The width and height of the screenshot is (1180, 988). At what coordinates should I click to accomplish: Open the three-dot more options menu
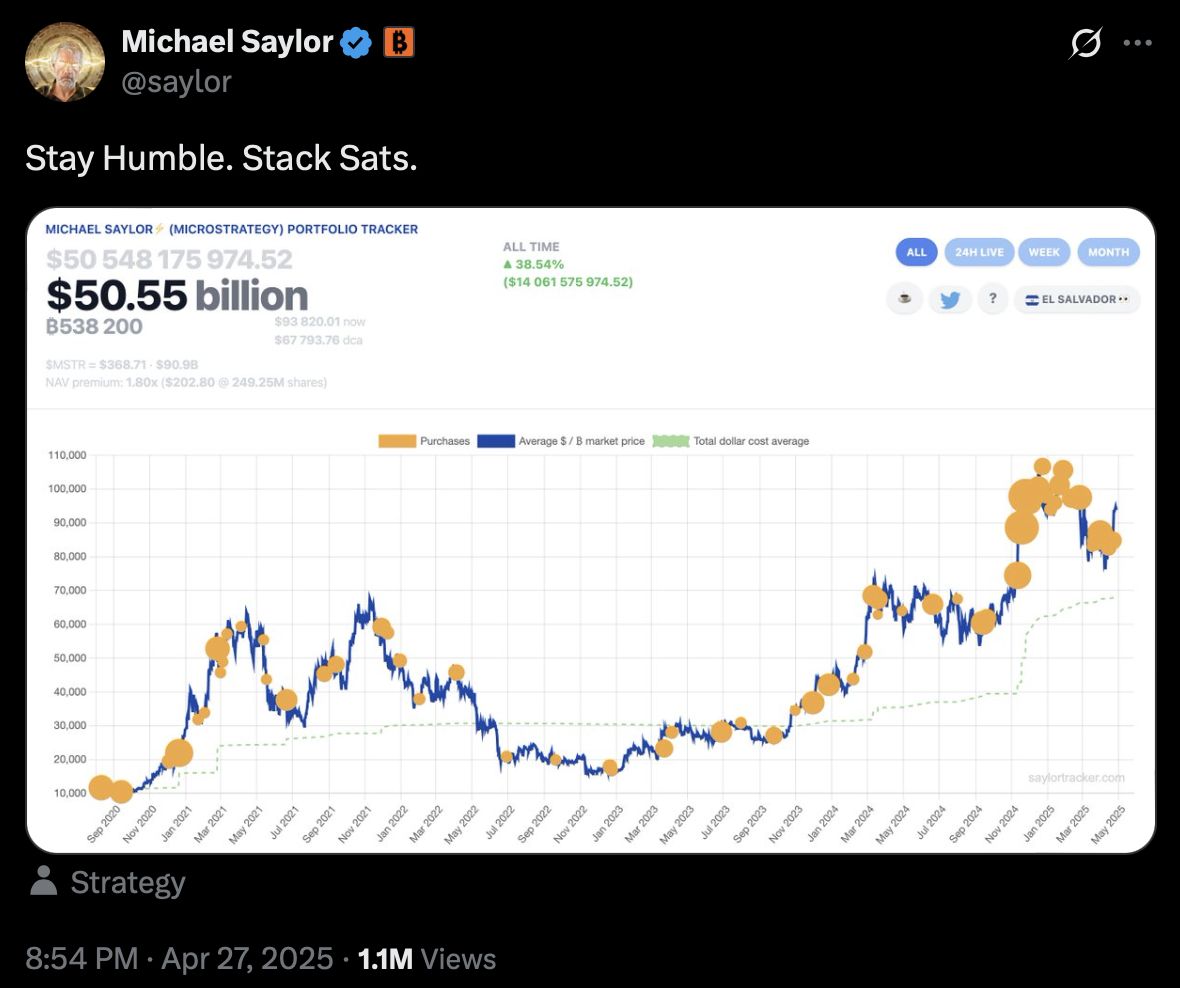click(x=1138, y=43)
